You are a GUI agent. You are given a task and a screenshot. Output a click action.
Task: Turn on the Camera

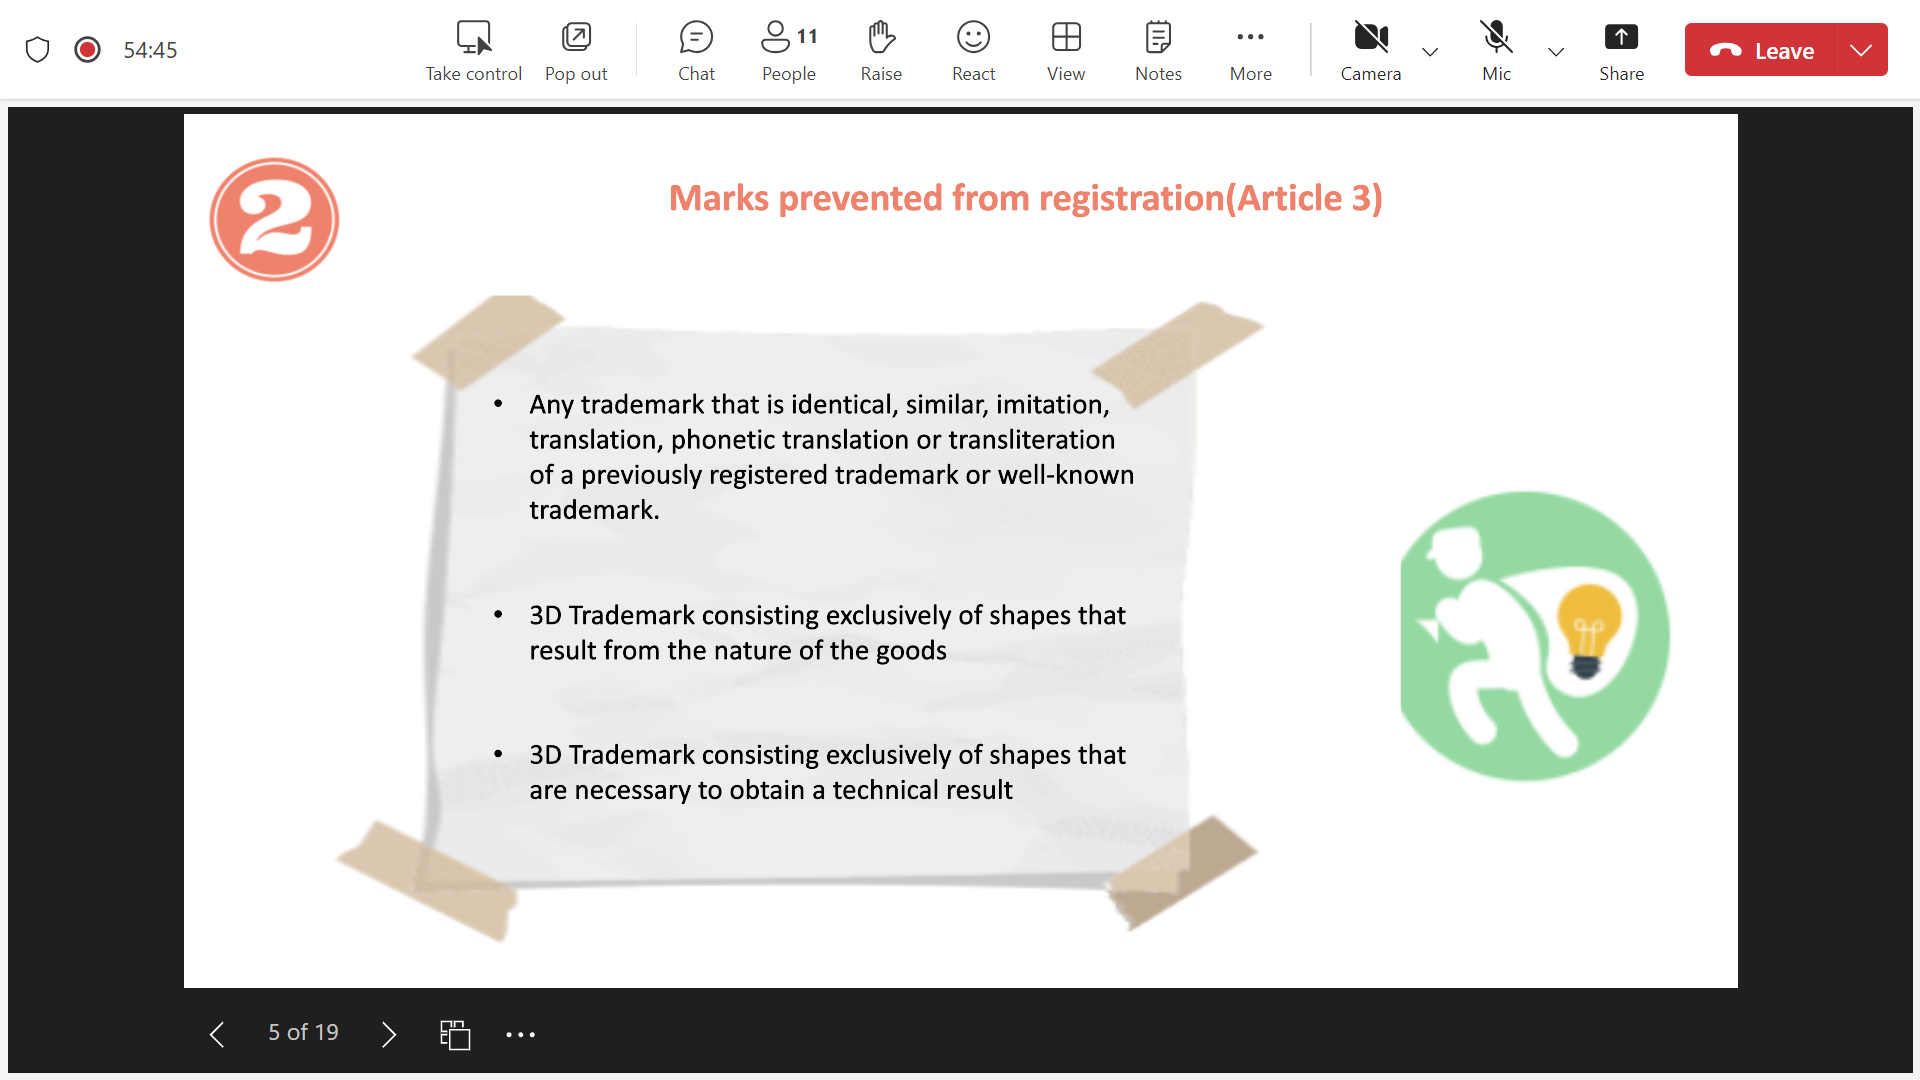(x=1370, y=50)
